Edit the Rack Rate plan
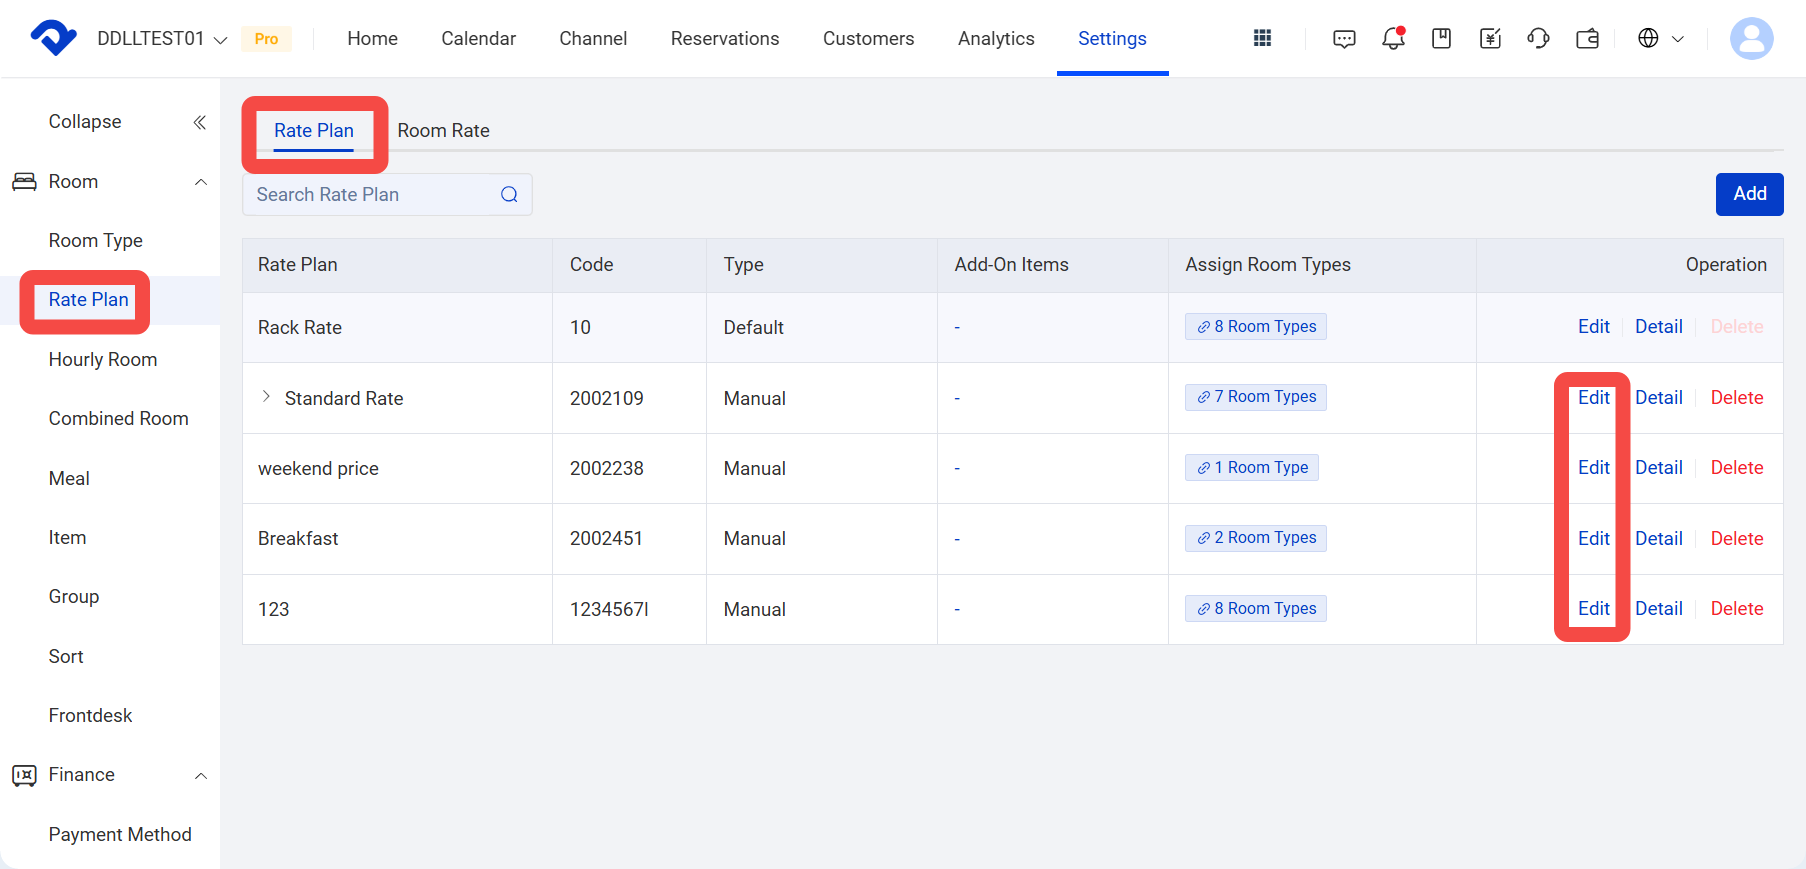Viewport: 1806px width, 869px height. [x=1593, y=327]
